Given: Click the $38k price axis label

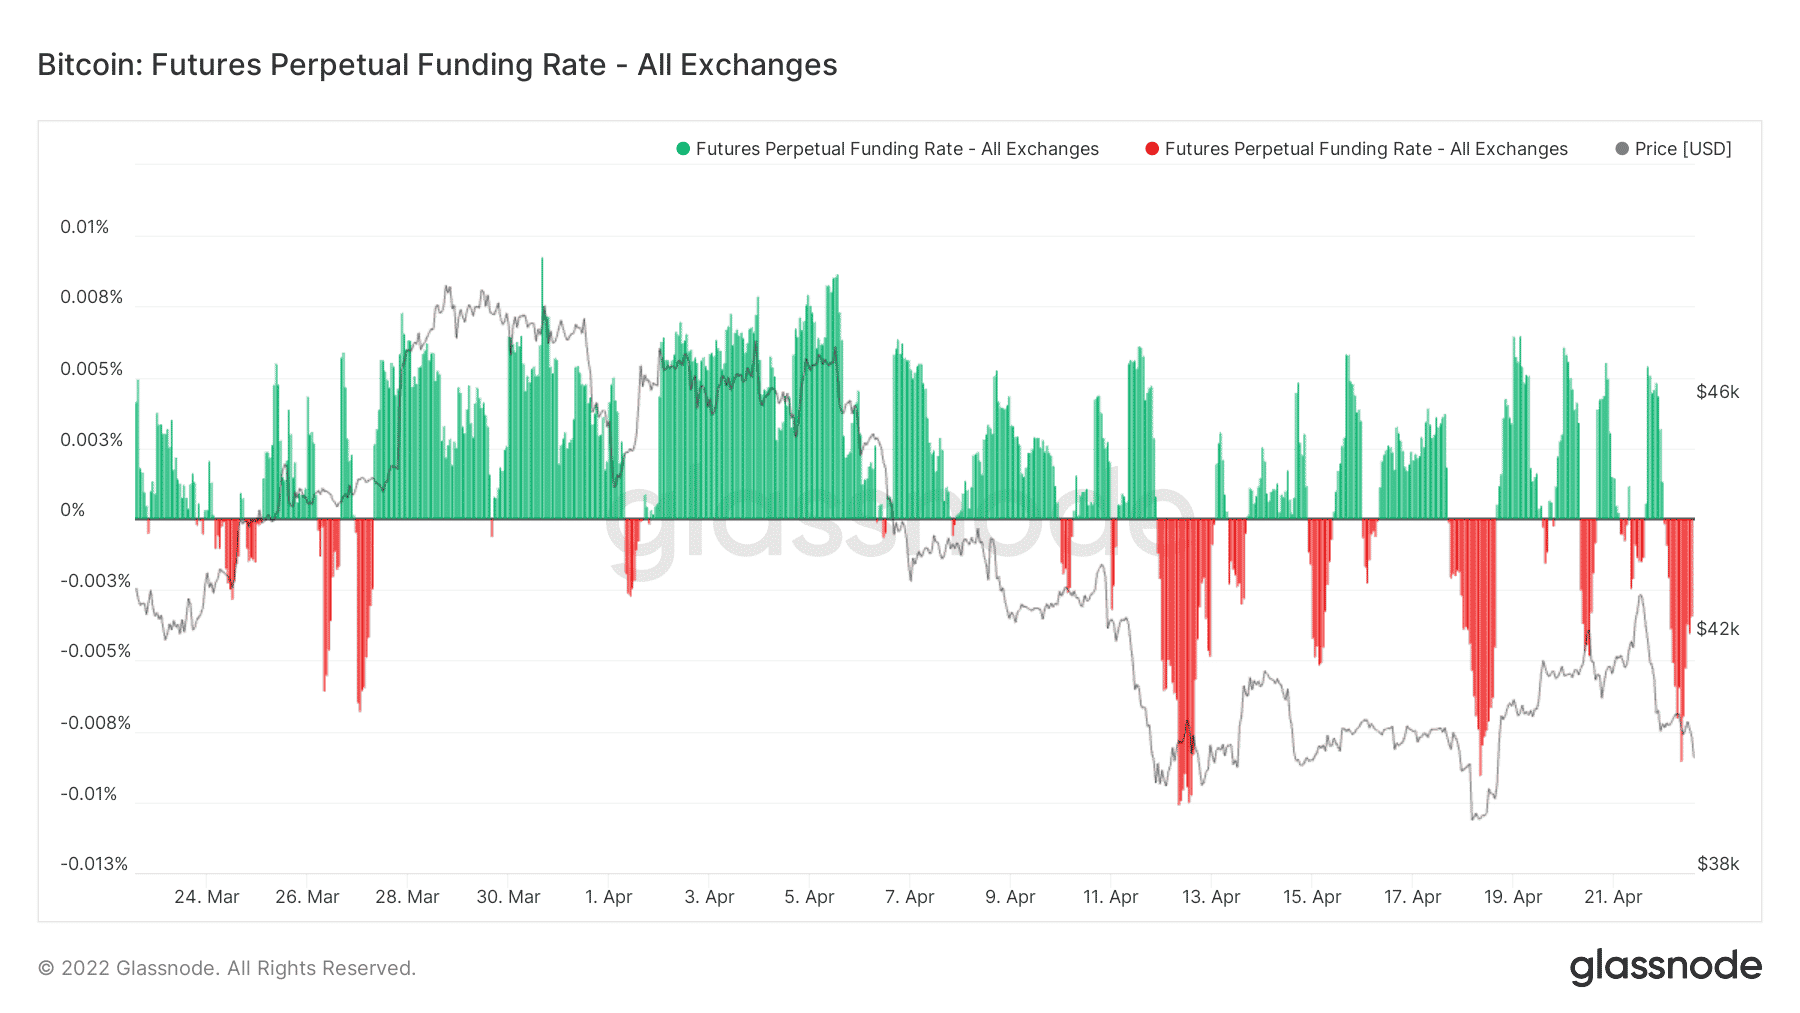Looking at the screenshot, I should (x=1718, y=864).
